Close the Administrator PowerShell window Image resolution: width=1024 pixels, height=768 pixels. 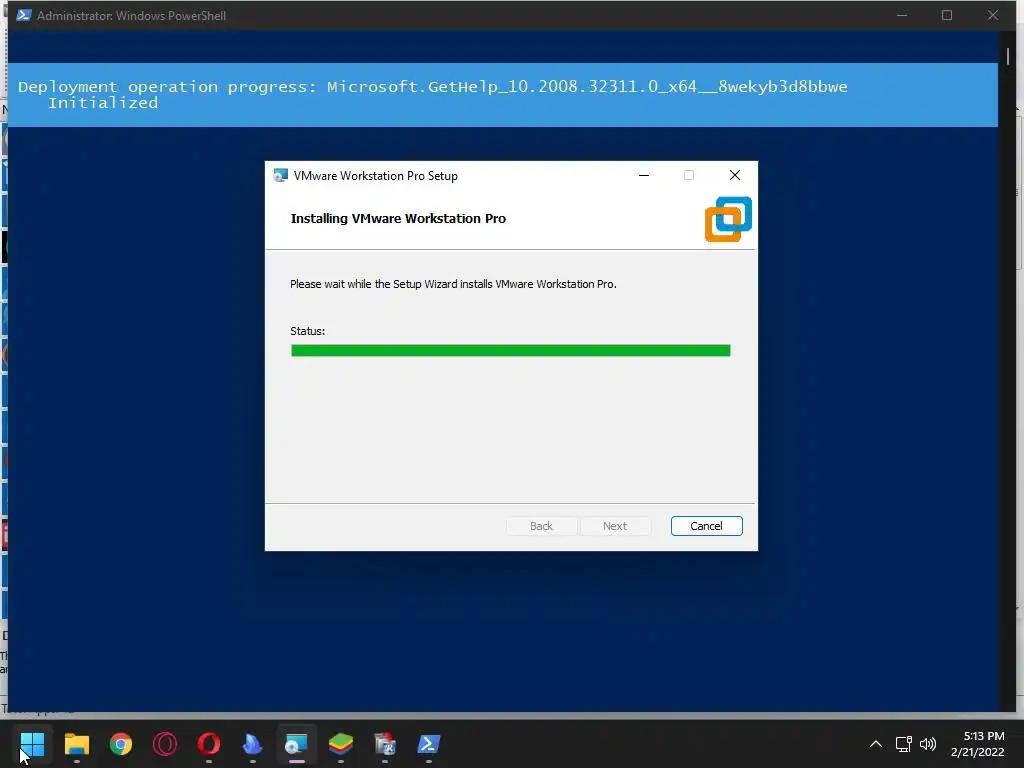pyautogui.click(x=993, y=15)
